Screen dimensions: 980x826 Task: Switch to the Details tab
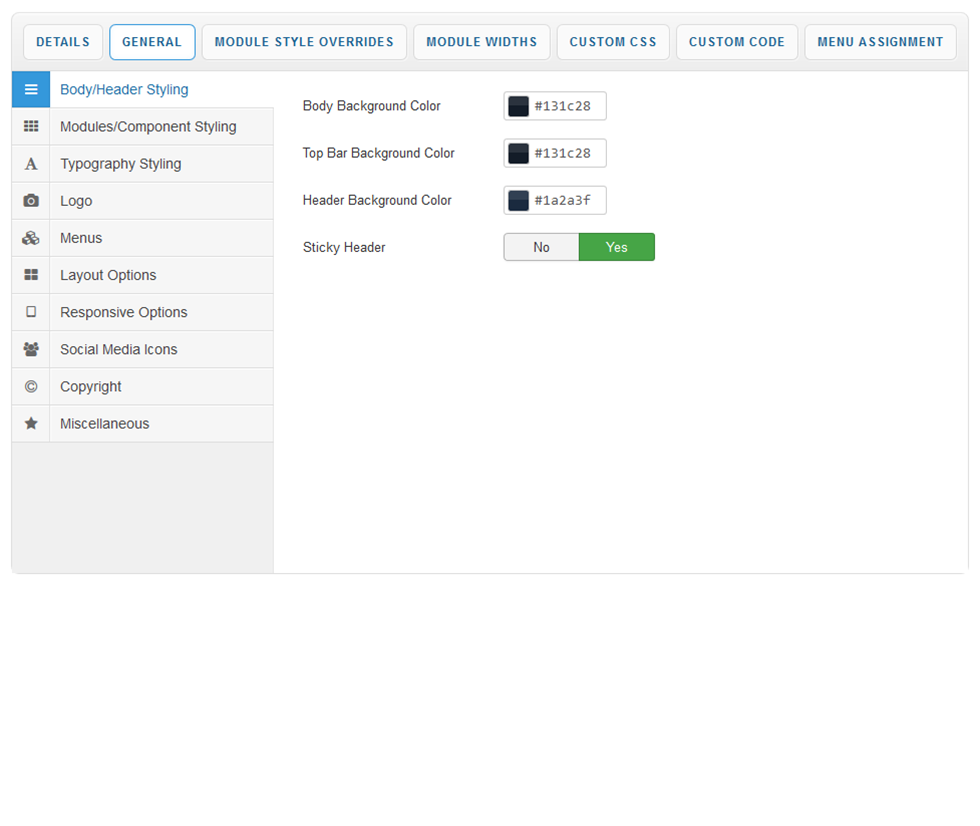pos(63,42)
